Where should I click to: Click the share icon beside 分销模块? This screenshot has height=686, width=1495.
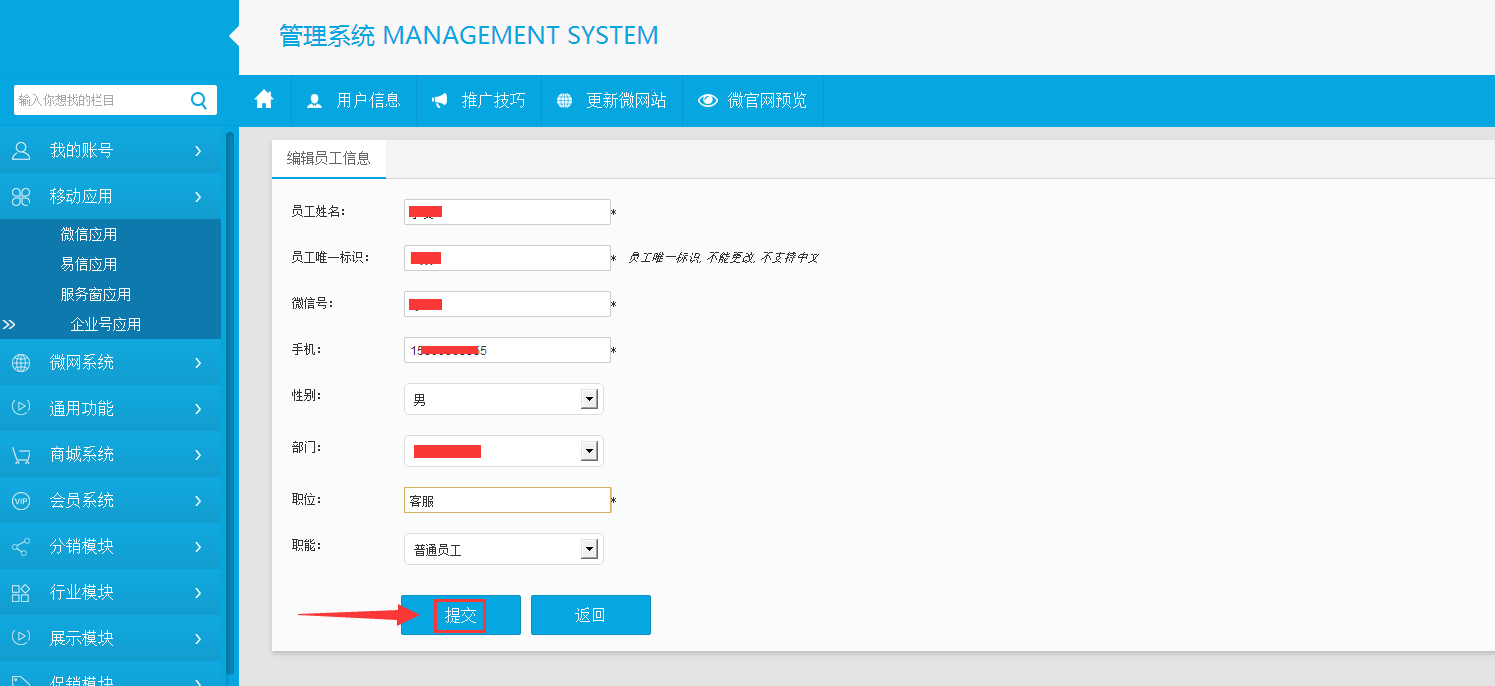pos(21,547)
